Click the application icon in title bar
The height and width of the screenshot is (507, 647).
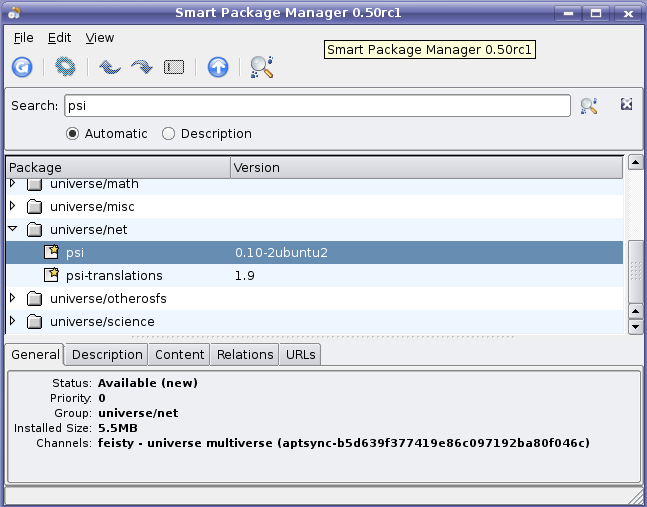click(14, 13)
